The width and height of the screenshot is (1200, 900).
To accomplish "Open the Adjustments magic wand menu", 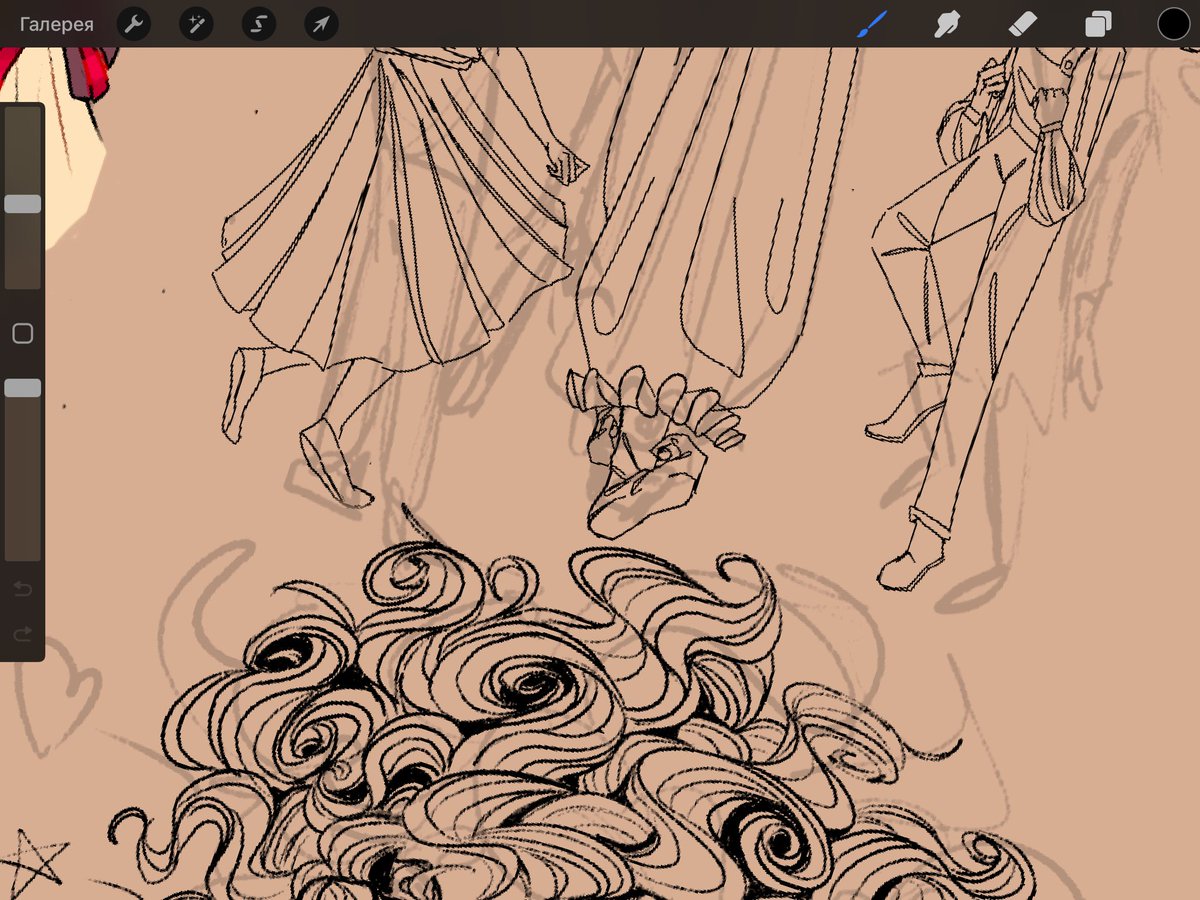I will point(196,24).
